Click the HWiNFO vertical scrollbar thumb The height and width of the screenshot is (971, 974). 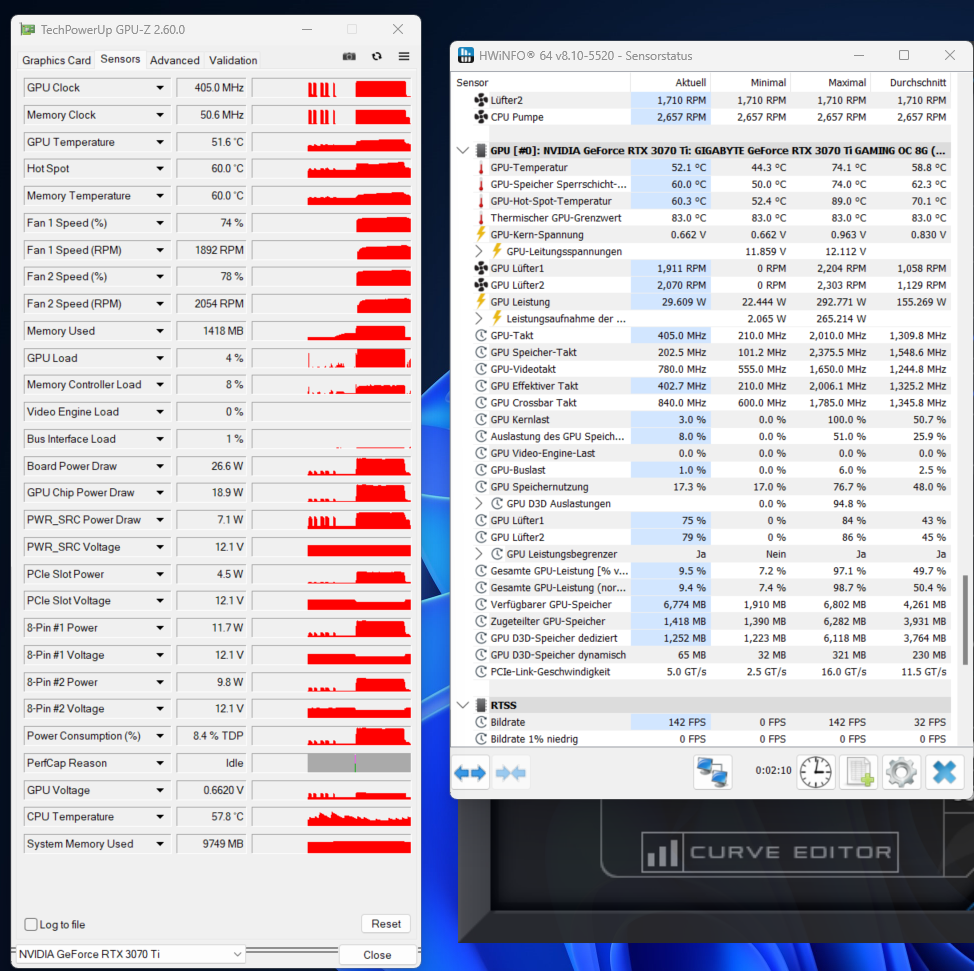965,620
